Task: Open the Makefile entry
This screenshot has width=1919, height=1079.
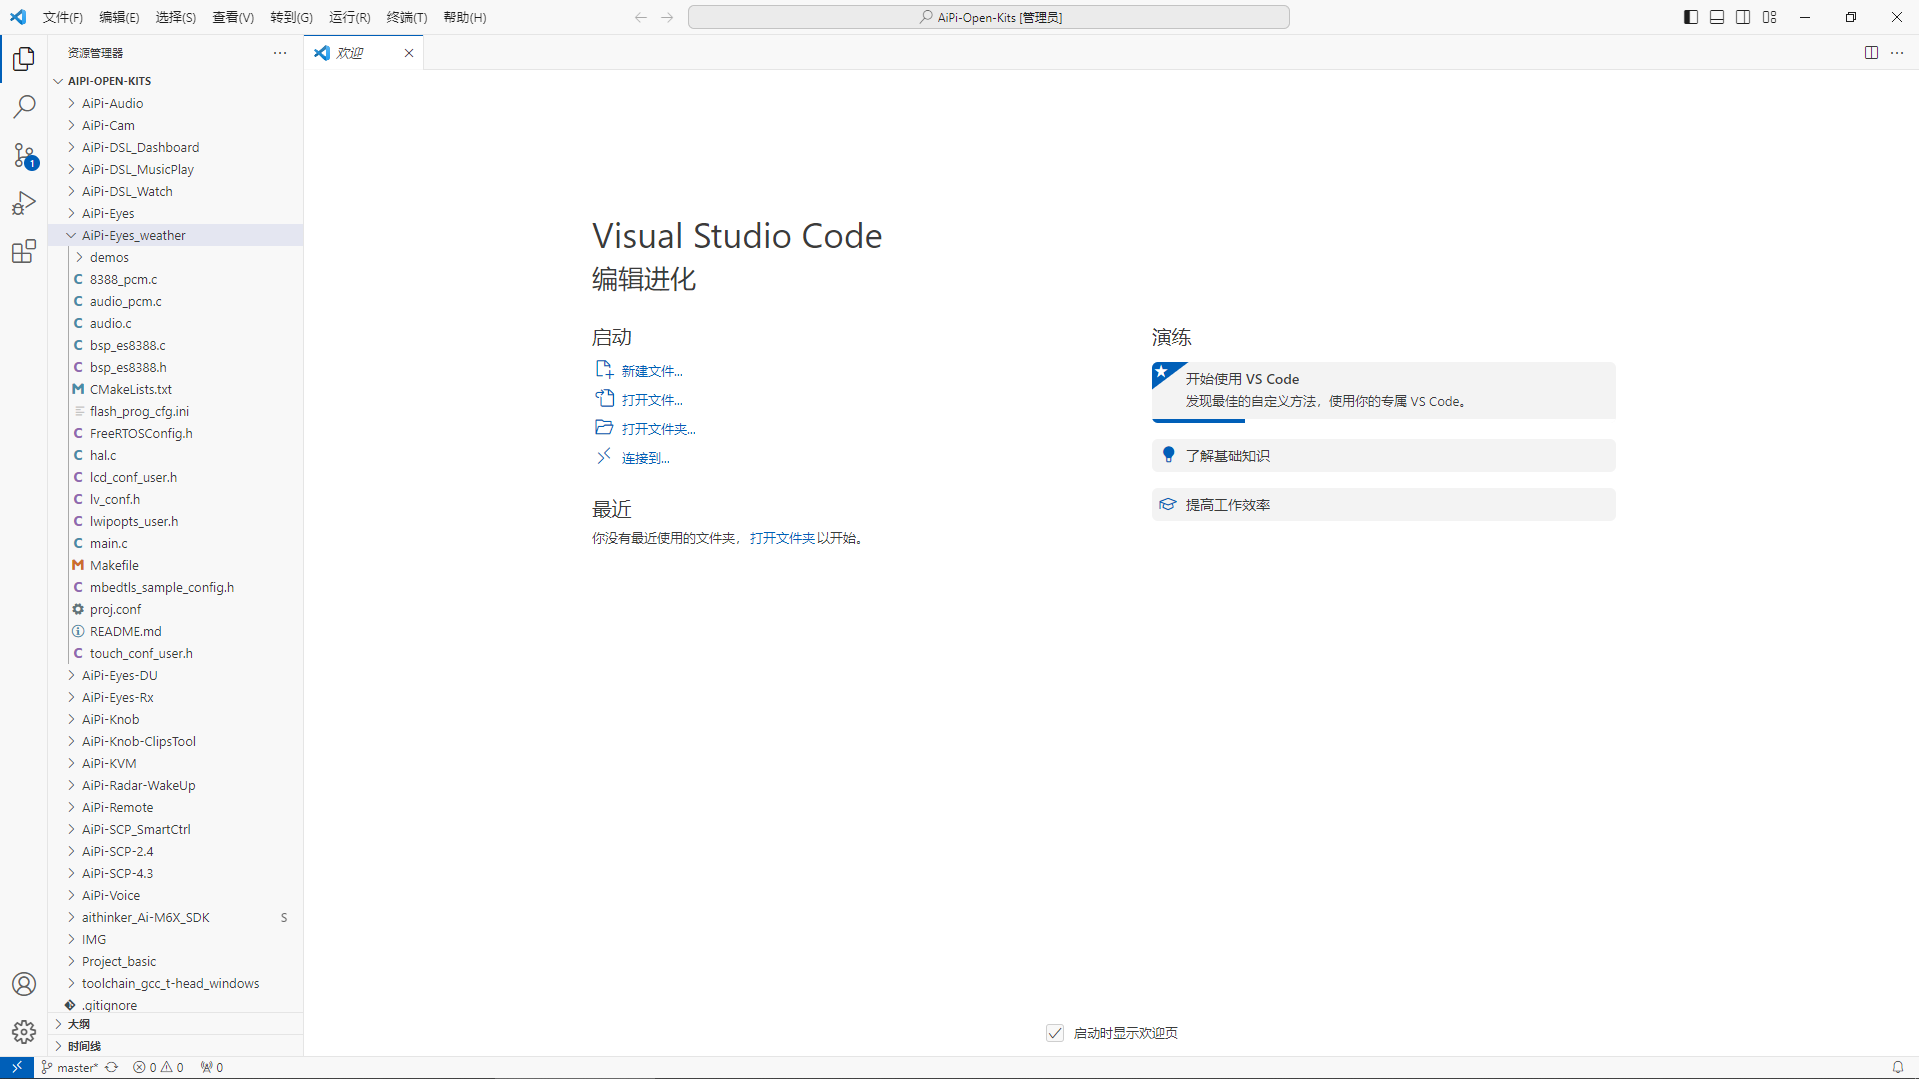Action: point(175,565)
